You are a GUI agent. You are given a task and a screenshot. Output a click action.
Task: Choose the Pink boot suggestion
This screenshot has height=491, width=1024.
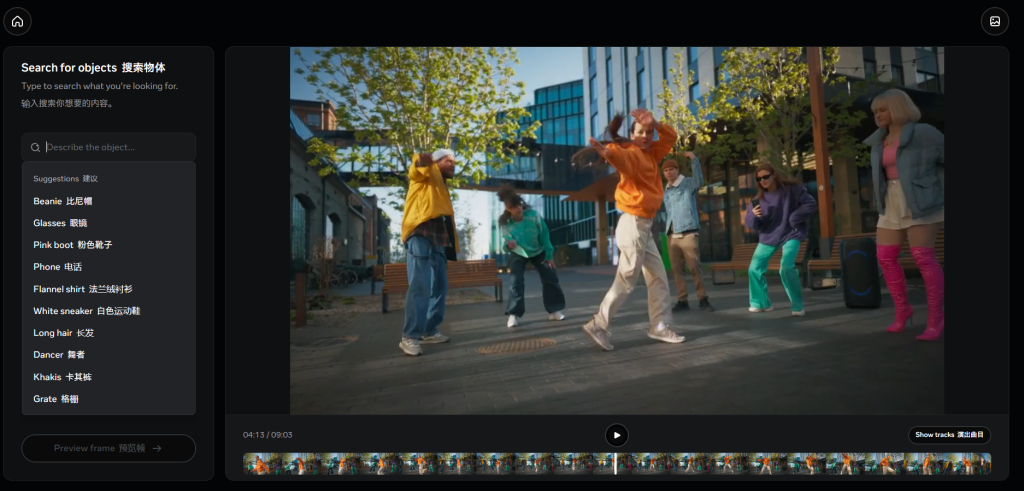pos(73,245)
